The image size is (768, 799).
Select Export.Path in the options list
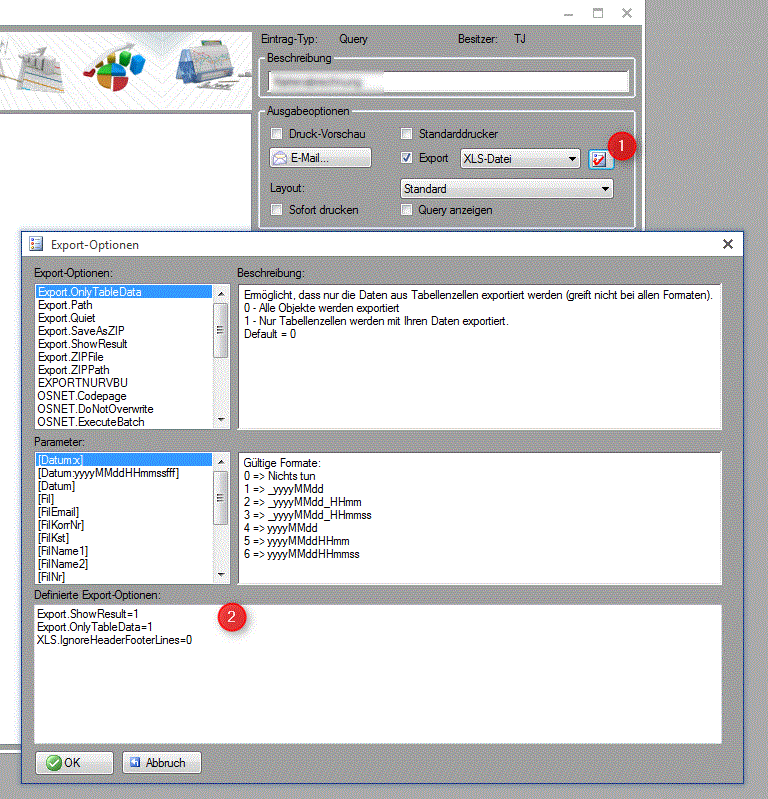coord(68,305)
